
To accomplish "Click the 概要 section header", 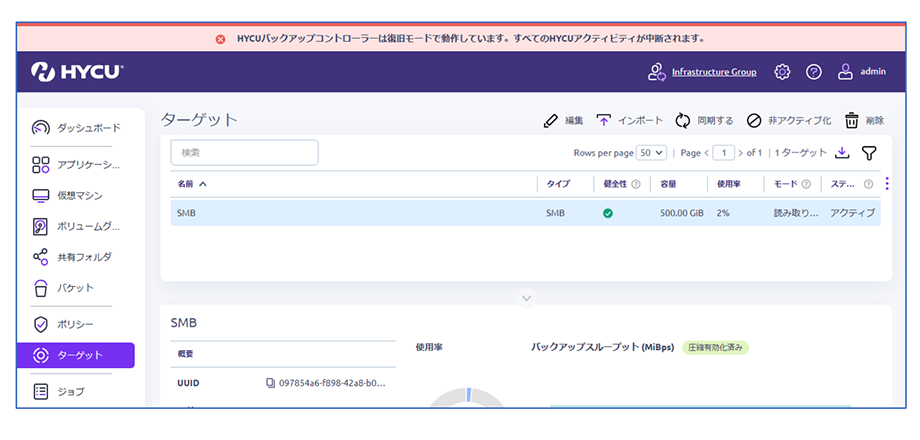I will pos(185,354).
